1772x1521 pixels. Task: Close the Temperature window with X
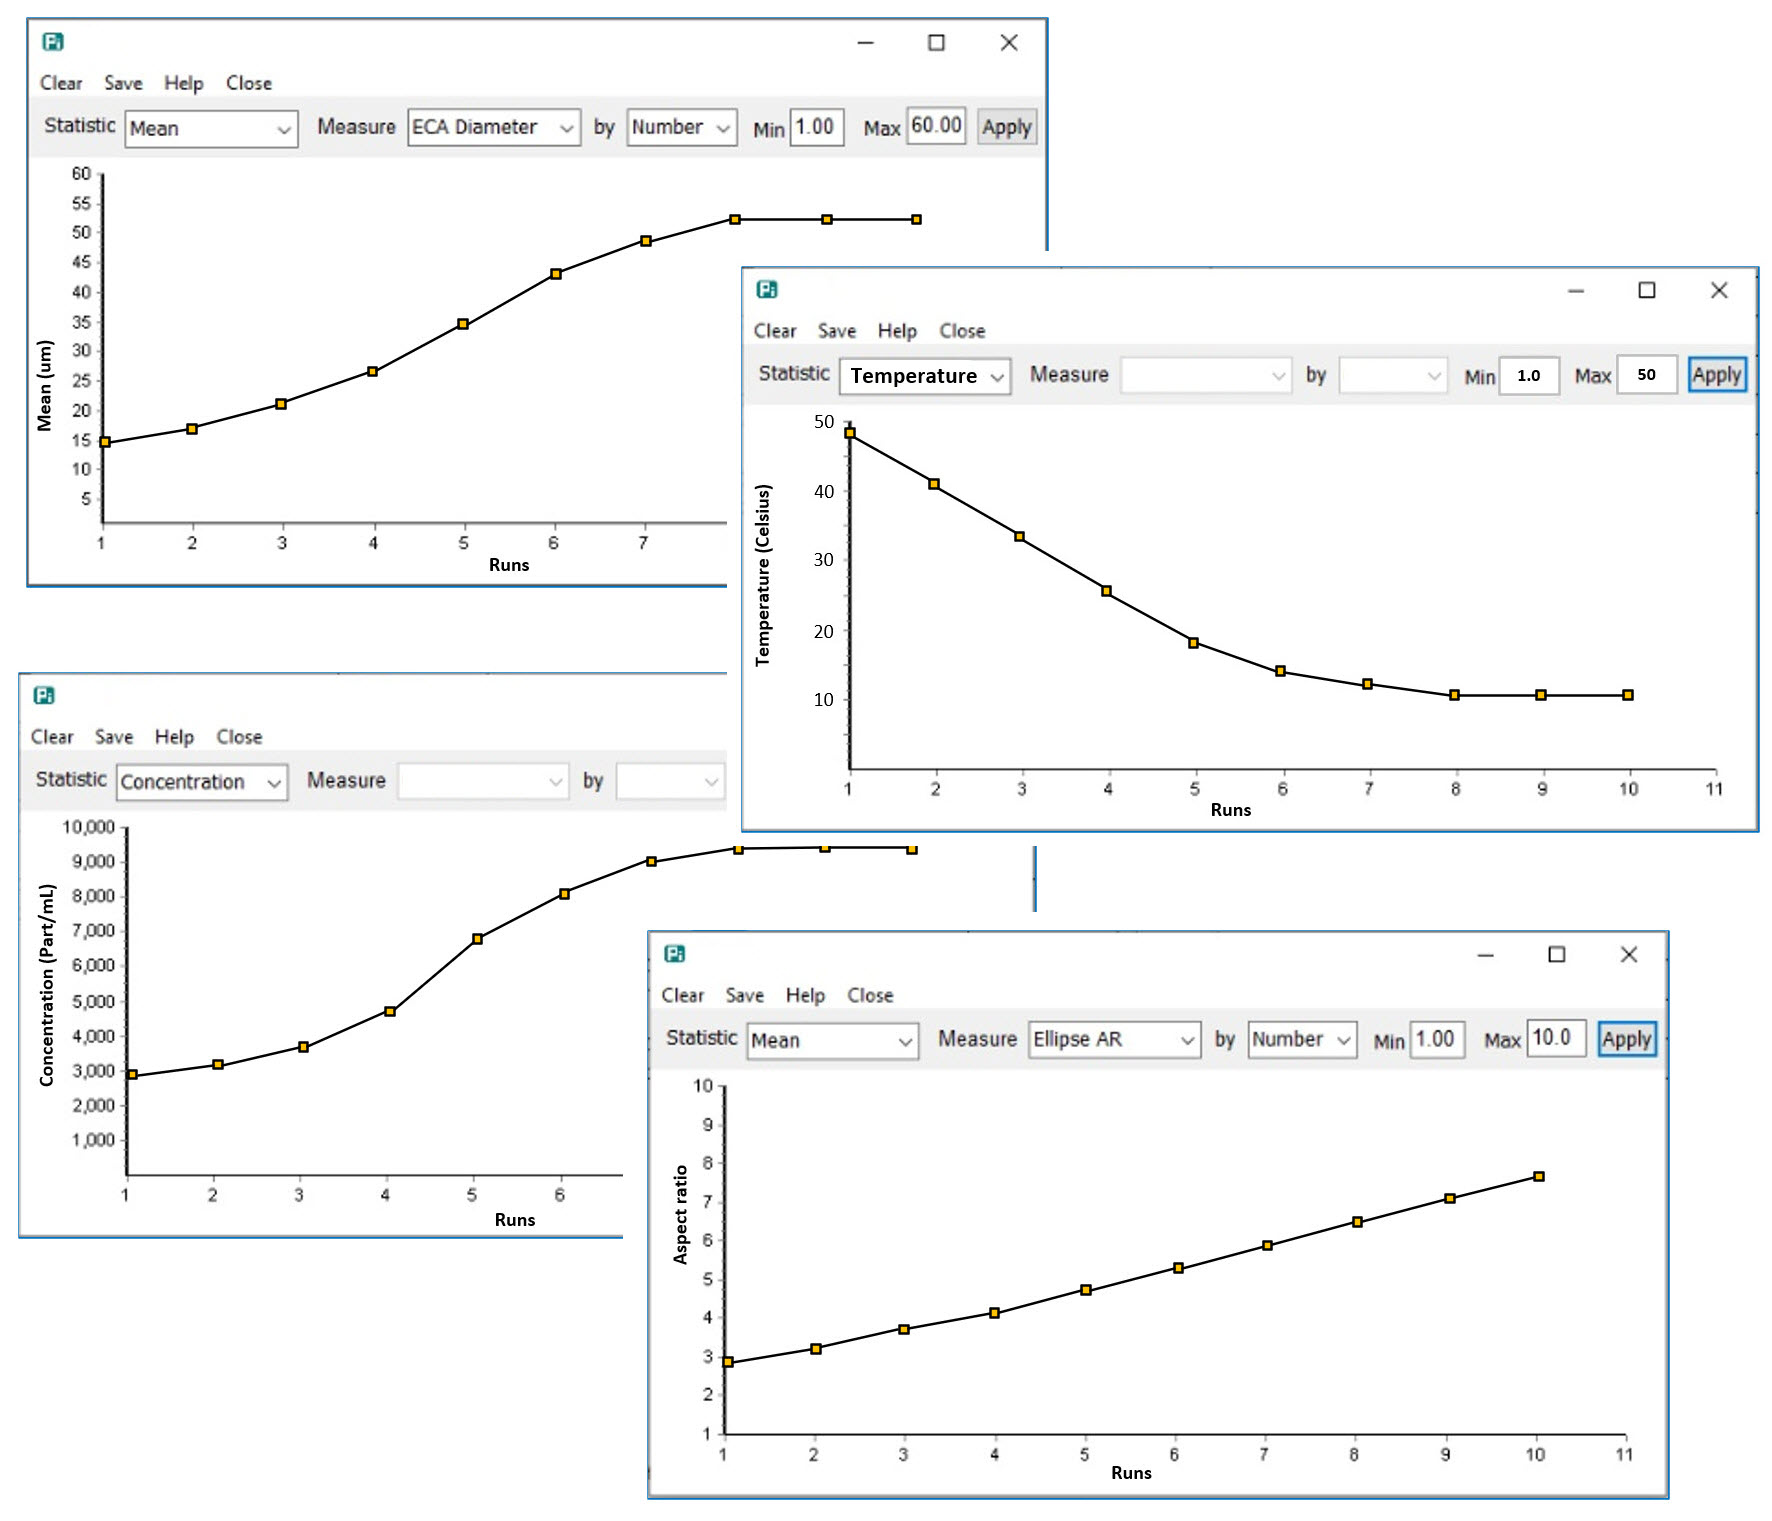[x=1719, y=290]
